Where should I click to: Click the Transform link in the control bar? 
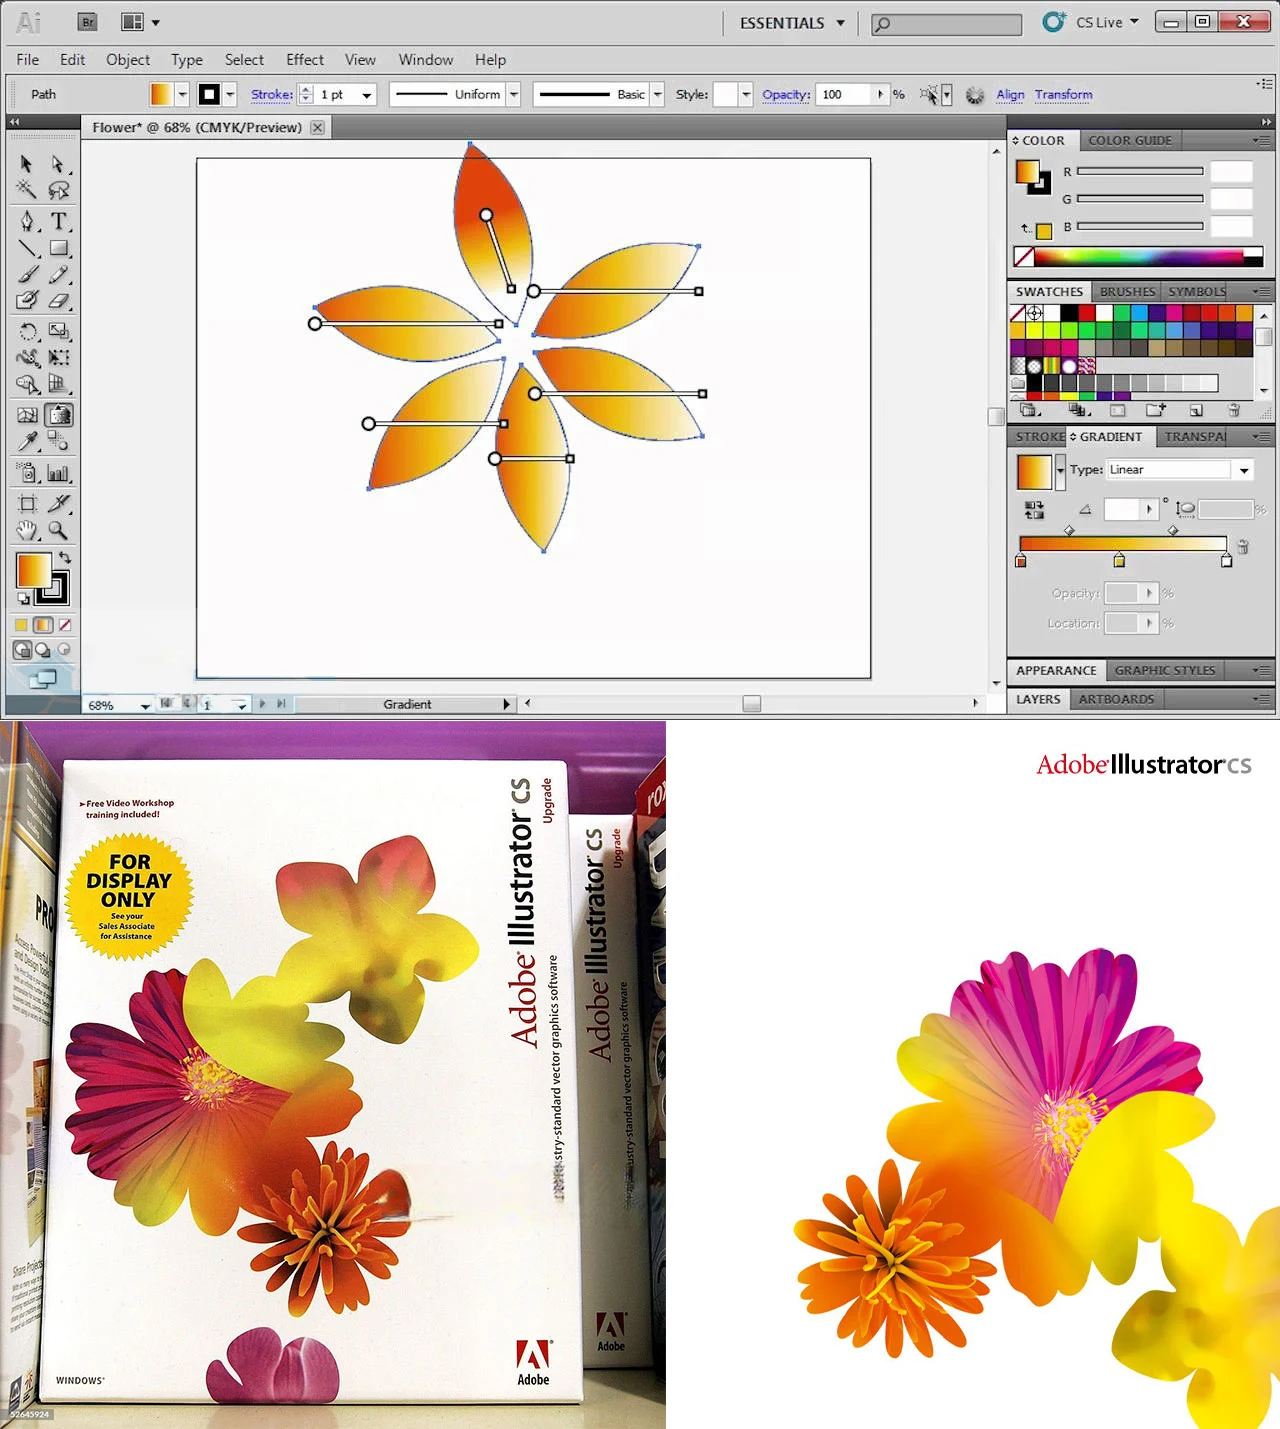(x=1063, y=94)
